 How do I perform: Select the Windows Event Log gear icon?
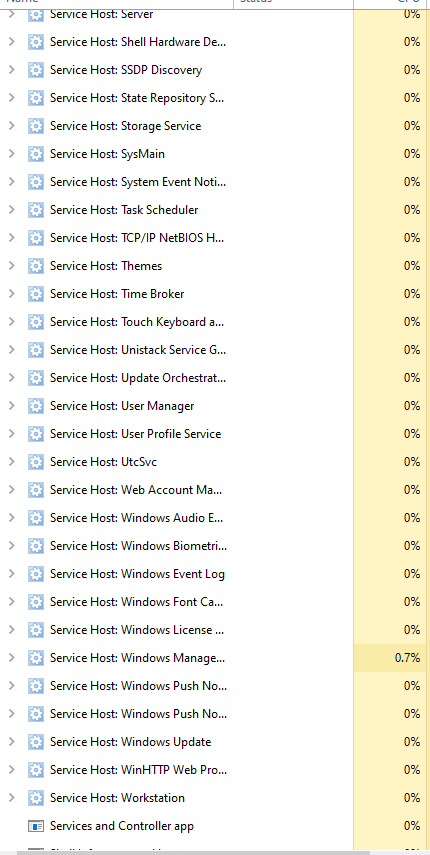point(35,574)
